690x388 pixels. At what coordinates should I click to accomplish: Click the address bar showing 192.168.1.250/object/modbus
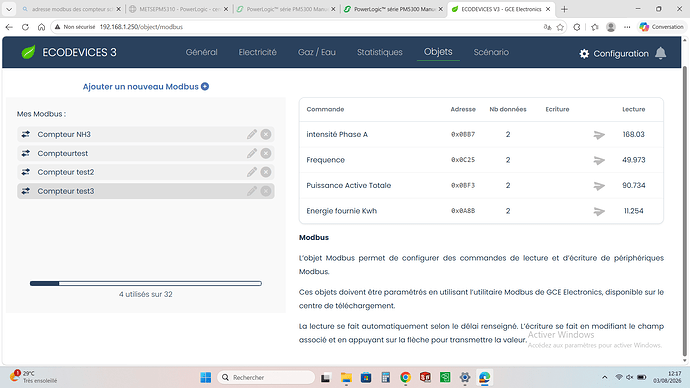pos(308,27)
